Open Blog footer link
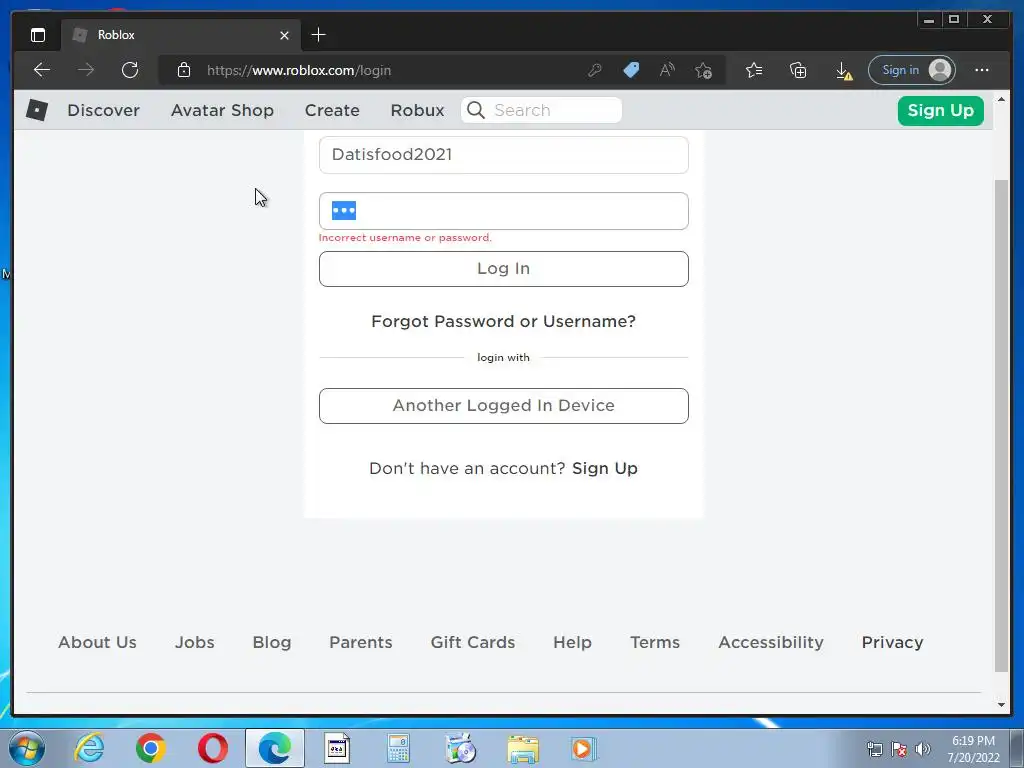 coord(272,643)
